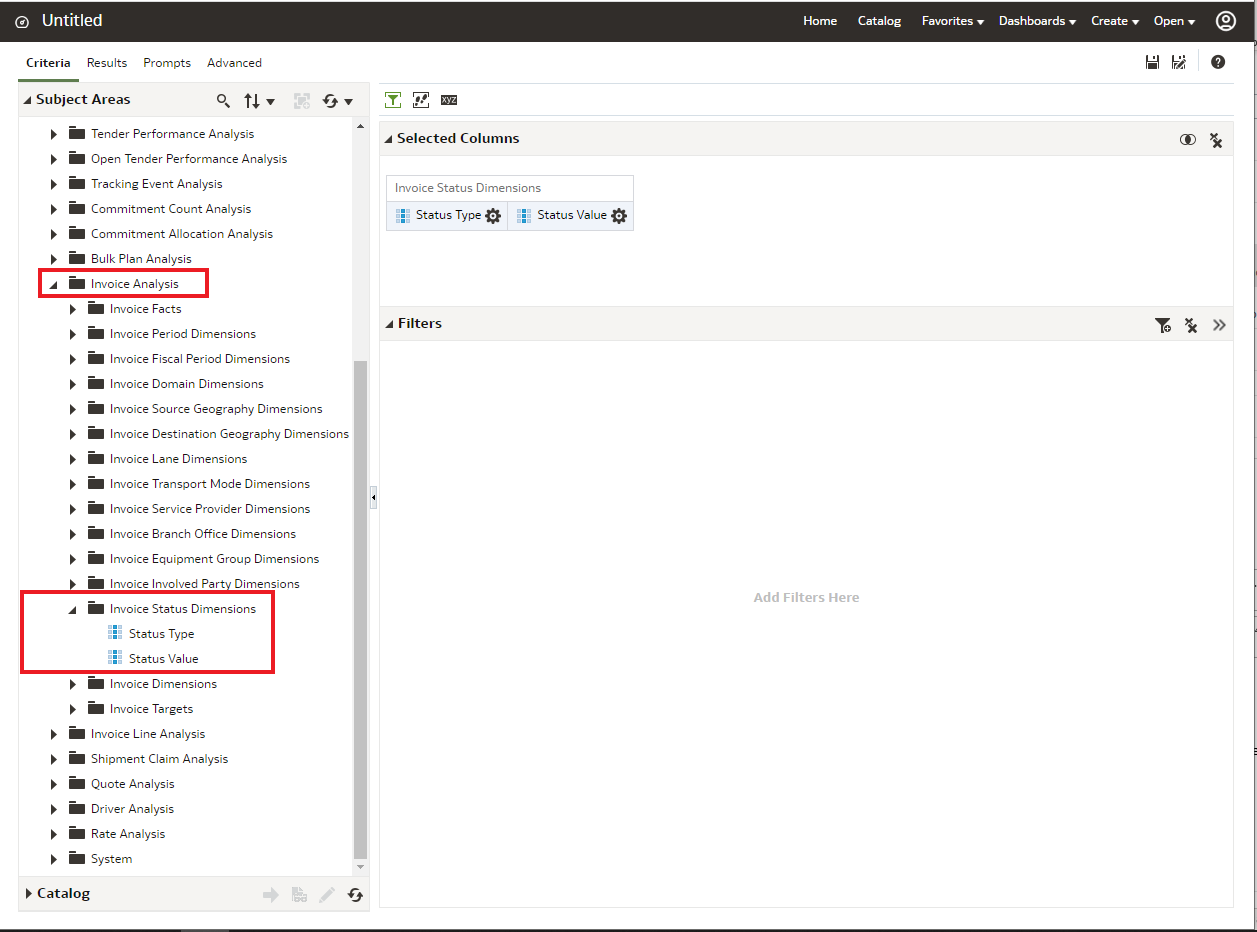This screenshot has height=932, width=1257.
Task: Remove all filters with the X icon
Action: (x=1191, y=325)
